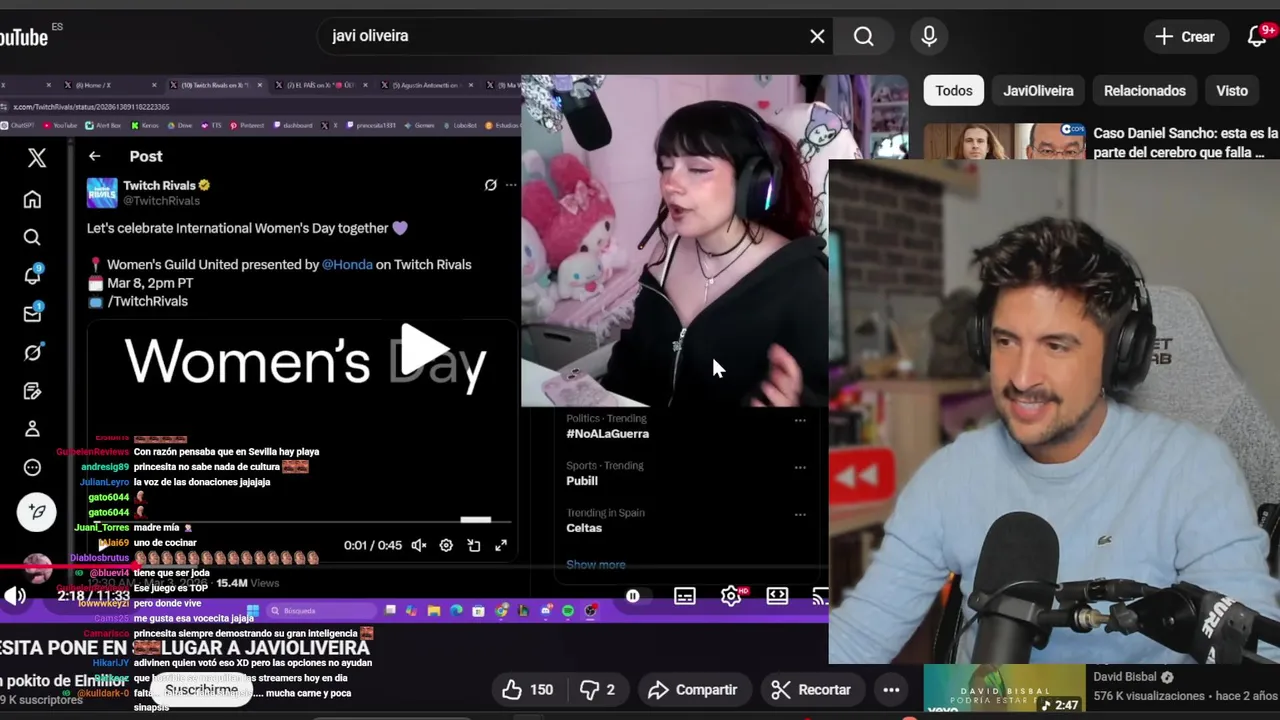This screenshot has width=1280, height=720.
Task: Click Grok explain icon on Twitch Rivals post
Action: coord(490,185)
